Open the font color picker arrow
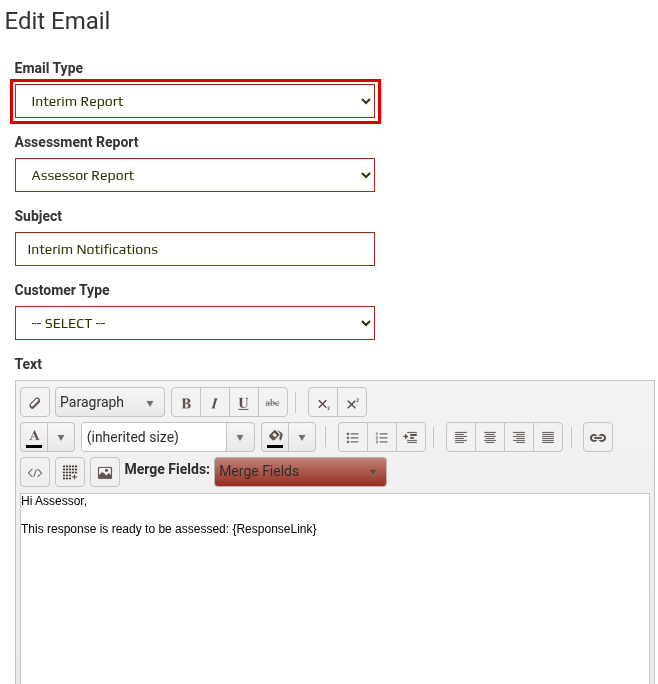This screenshot has width=658, height=684. pos(61,437)
